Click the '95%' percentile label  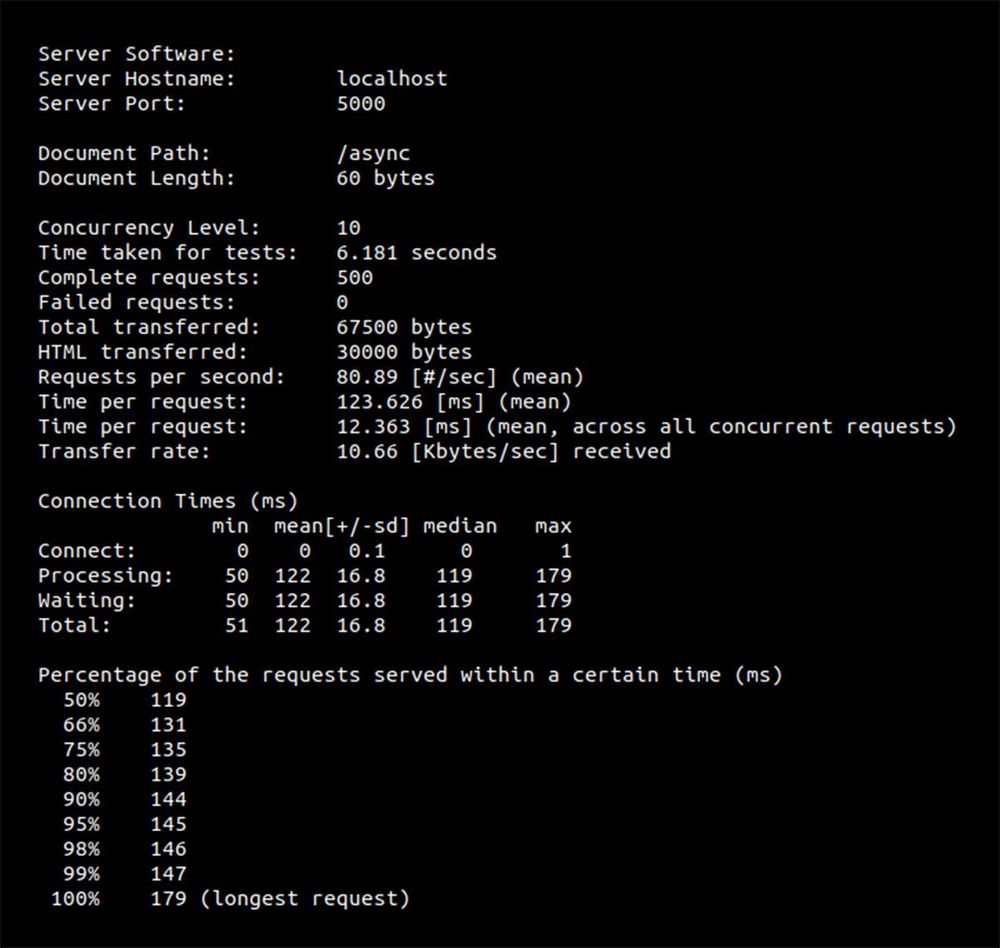coord(81,824)
